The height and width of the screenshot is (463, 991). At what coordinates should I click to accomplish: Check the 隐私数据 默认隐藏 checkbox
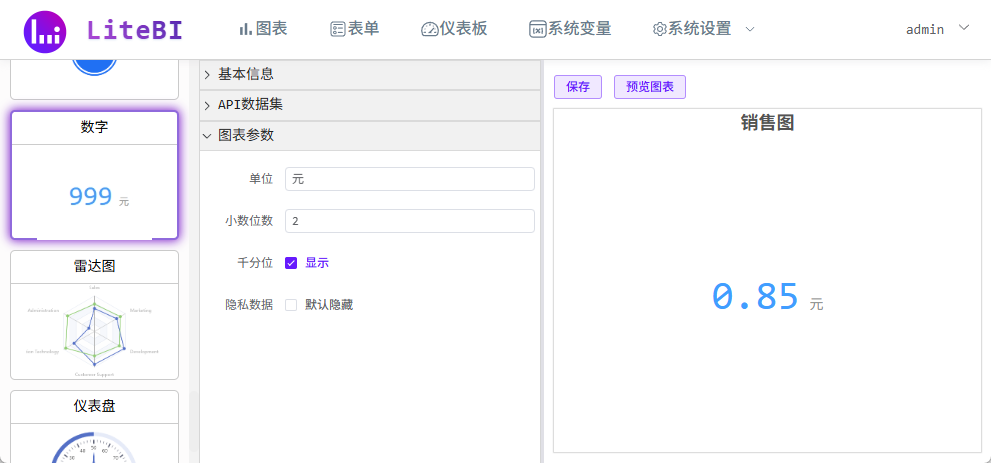pos(291,305)
